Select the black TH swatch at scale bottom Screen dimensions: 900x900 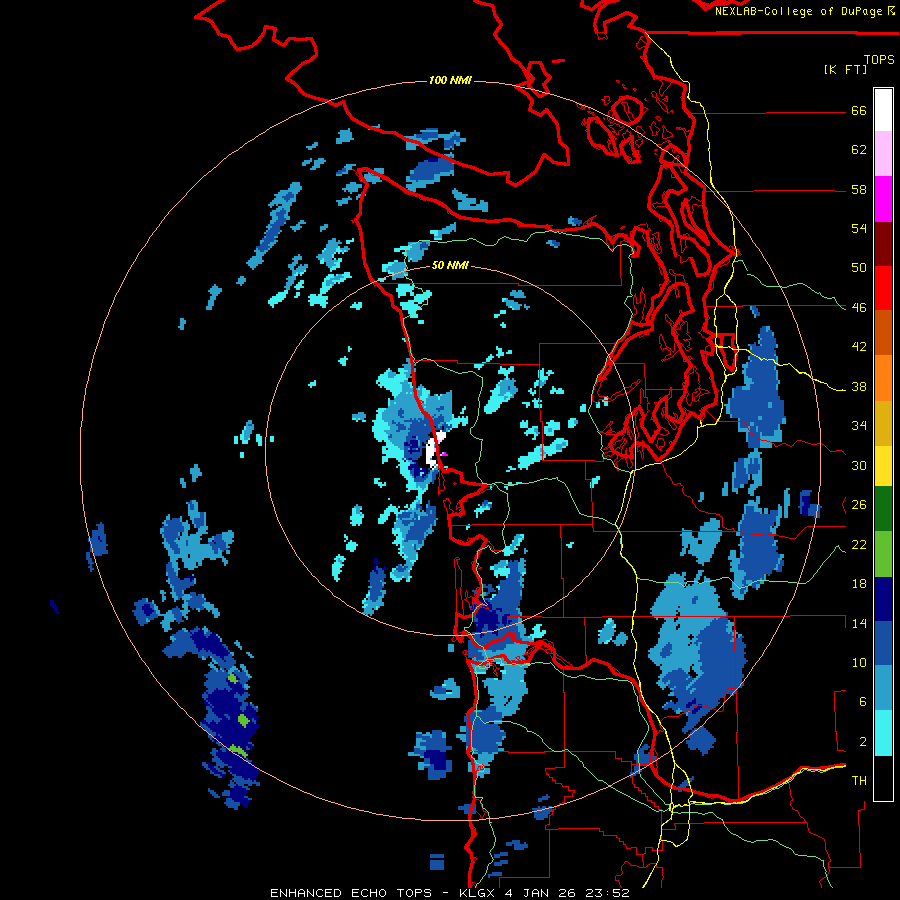(883, 778)
